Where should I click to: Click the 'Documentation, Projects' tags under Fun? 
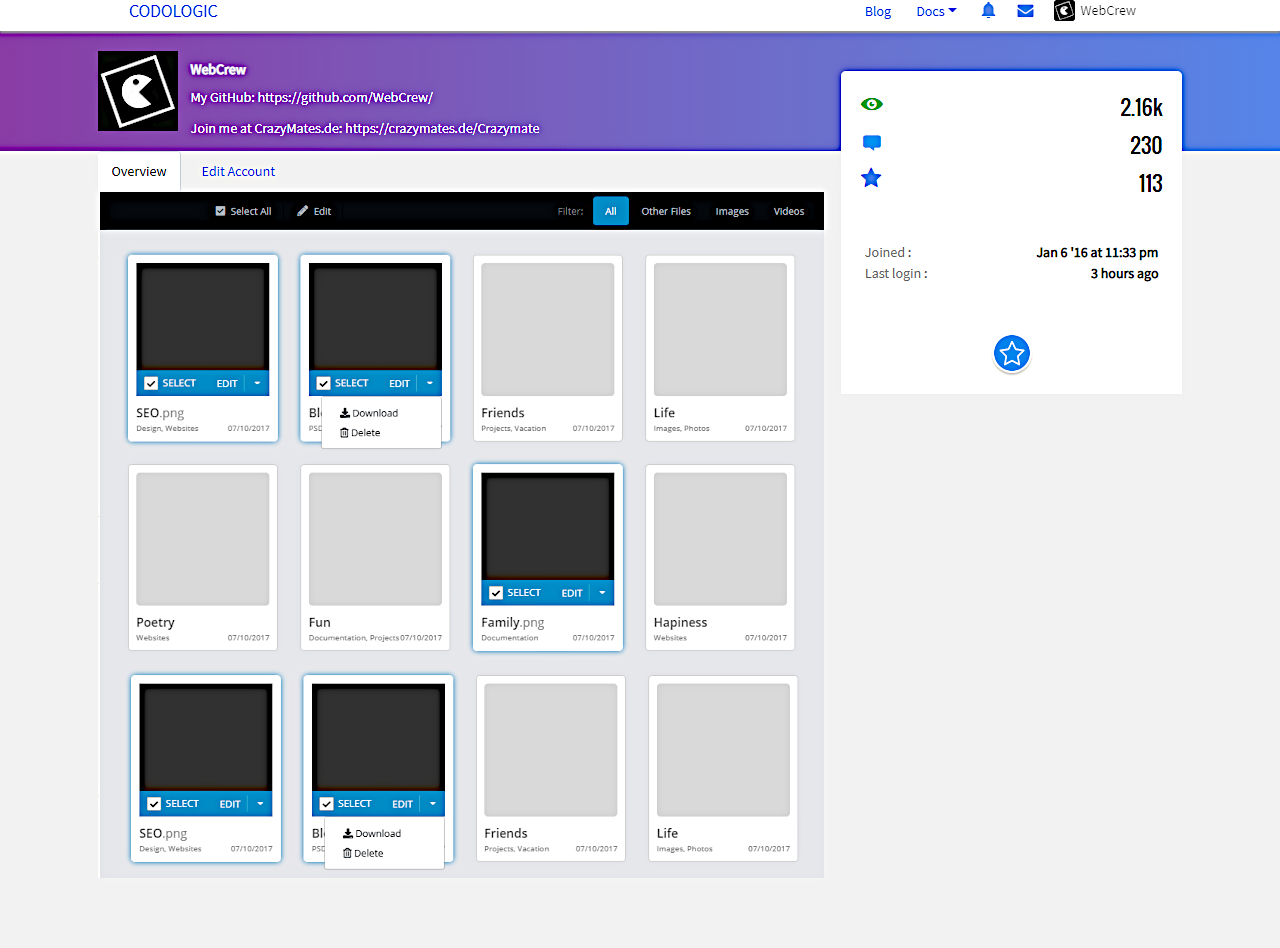point(354,637)
